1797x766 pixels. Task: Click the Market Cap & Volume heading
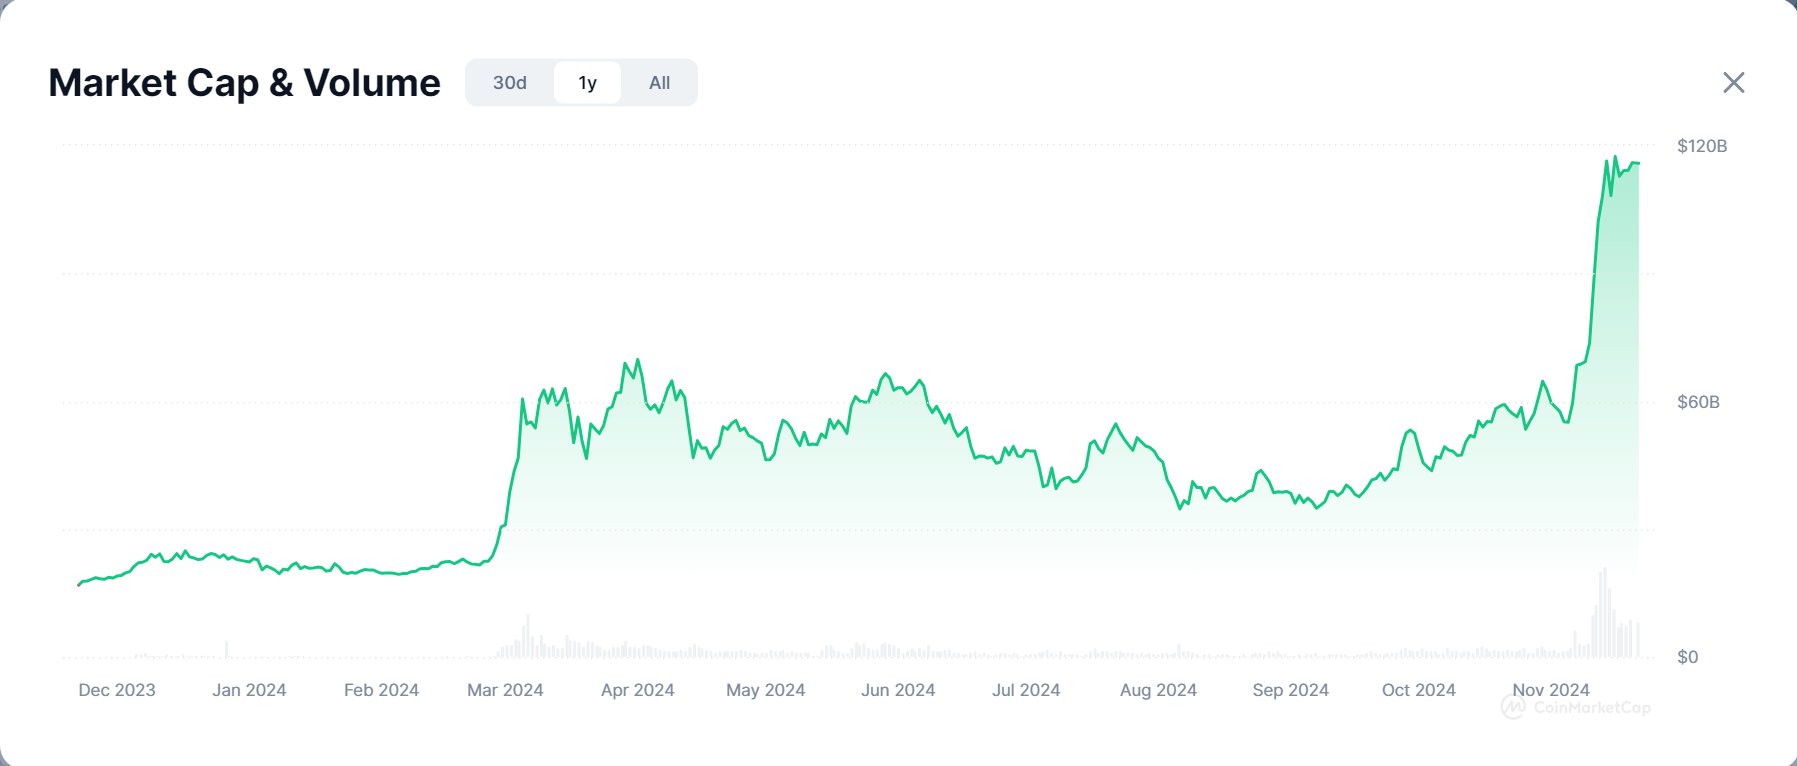[244, 83]
